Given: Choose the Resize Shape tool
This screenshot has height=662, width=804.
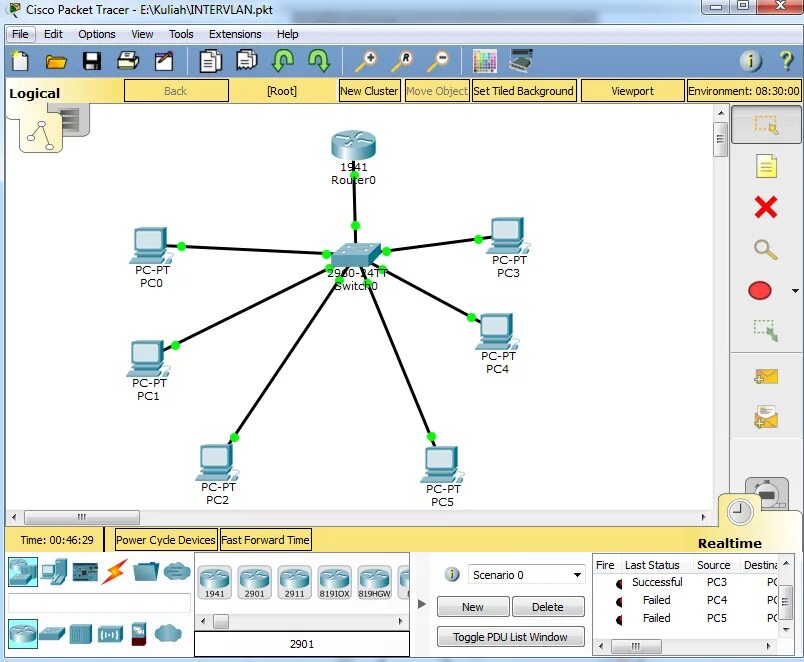Looking at the screenshot, I should click(766, 331).
